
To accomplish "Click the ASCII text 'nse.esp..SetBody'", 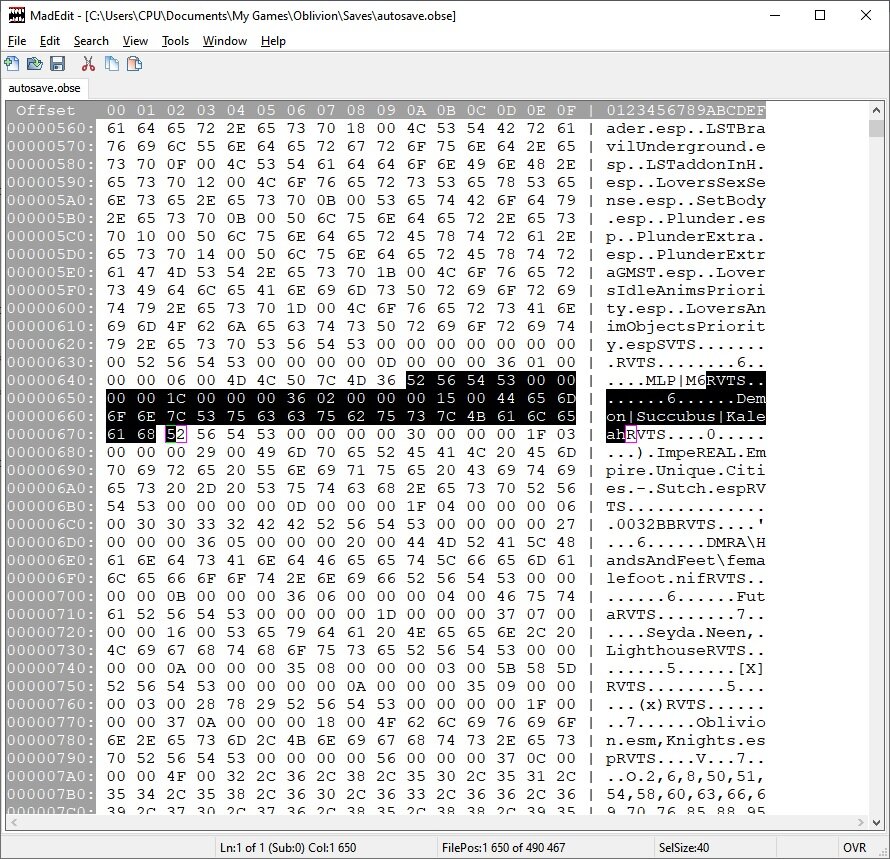I will tap(686, 200).
